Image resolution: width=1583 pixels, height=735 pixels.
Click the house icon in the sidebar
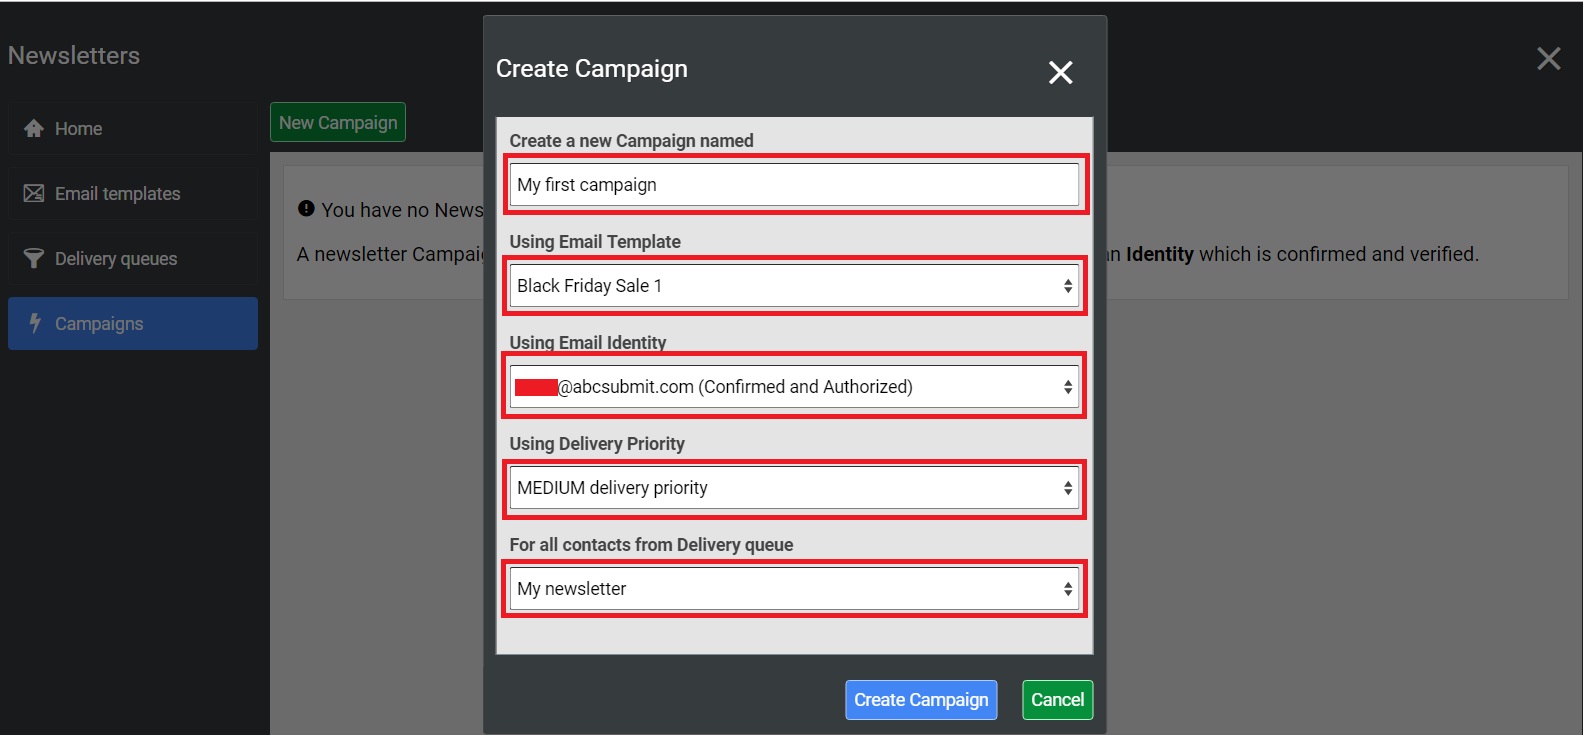34,129
